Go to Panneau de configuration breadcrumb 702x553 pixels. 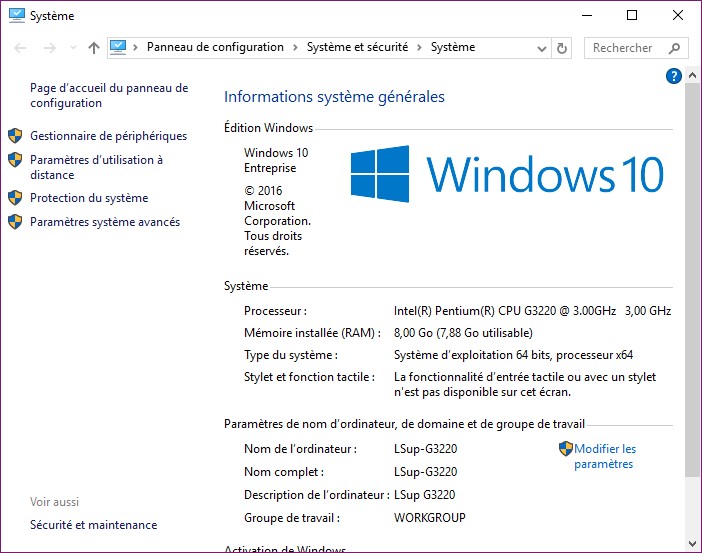click(215, 47)
